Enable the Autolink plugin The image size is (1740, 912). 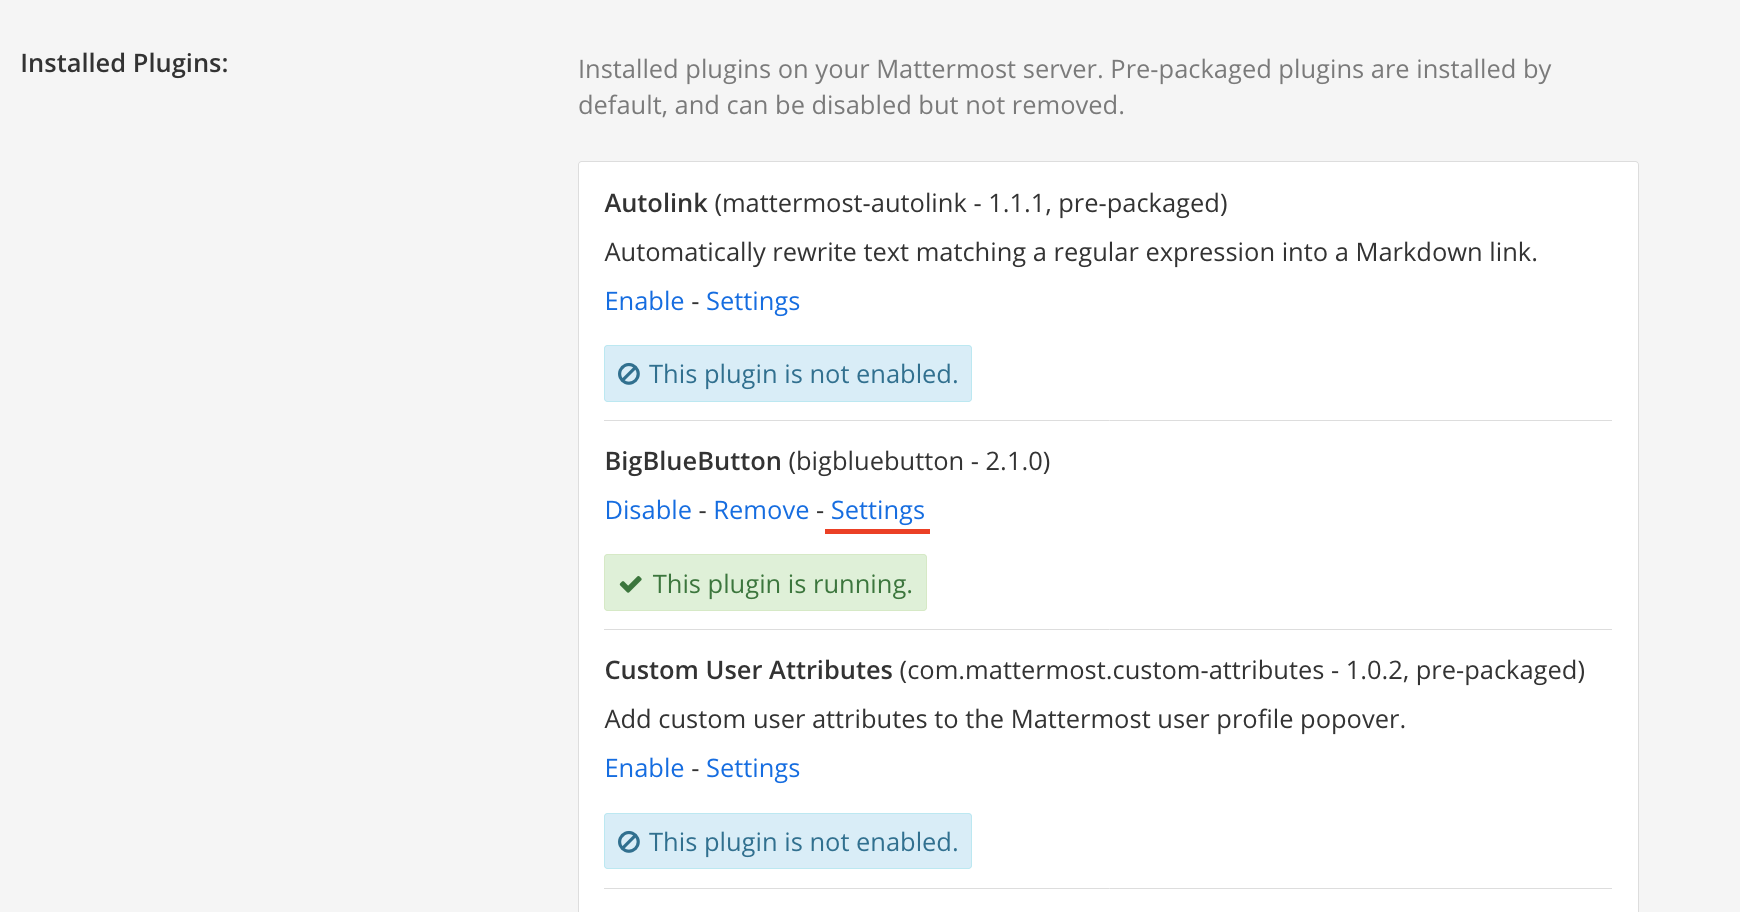[x=644, y=301]
